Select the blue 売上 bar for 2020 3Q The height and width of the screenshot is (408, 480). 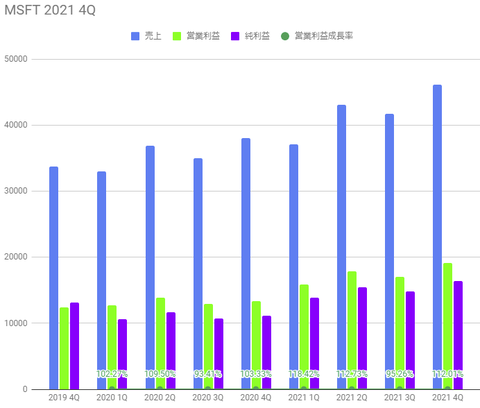point(198,274)
